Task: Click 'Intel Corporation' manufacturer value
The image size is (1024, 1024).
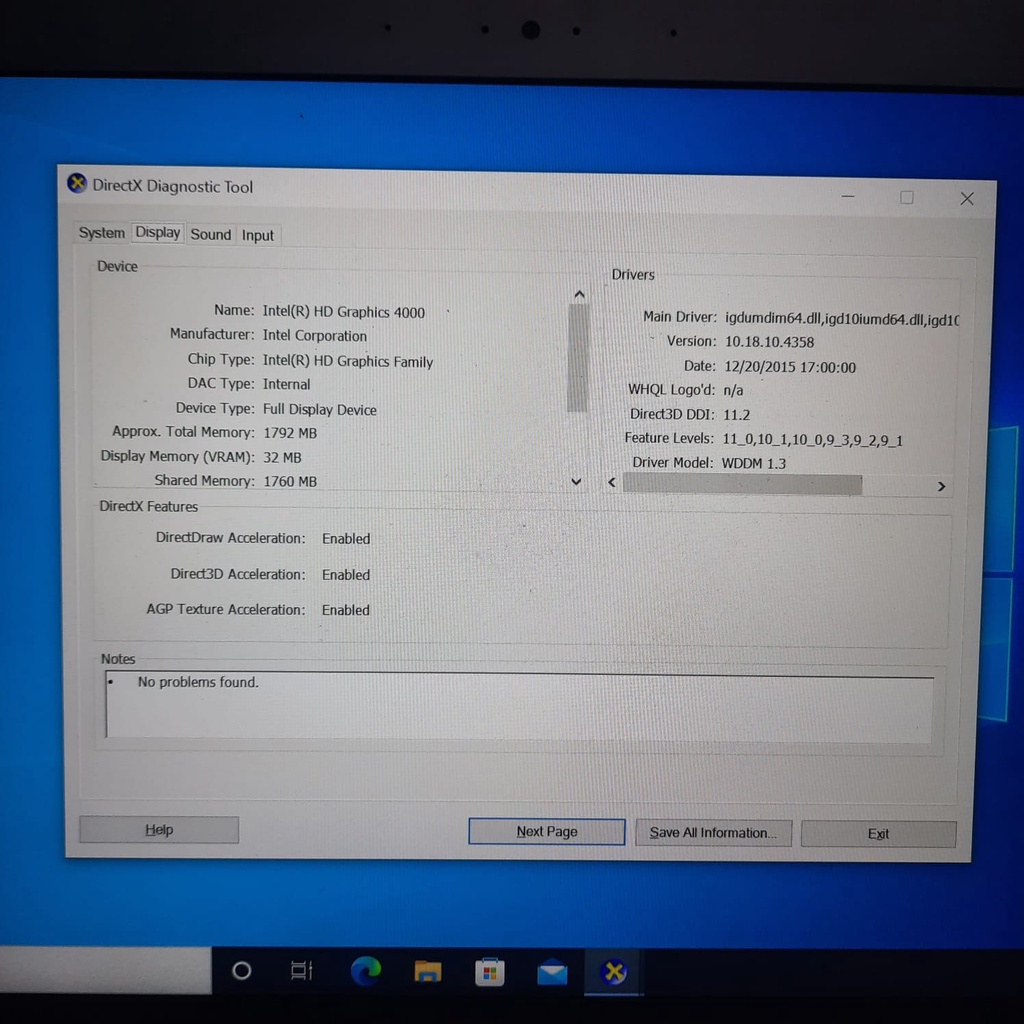Action: 315,336
